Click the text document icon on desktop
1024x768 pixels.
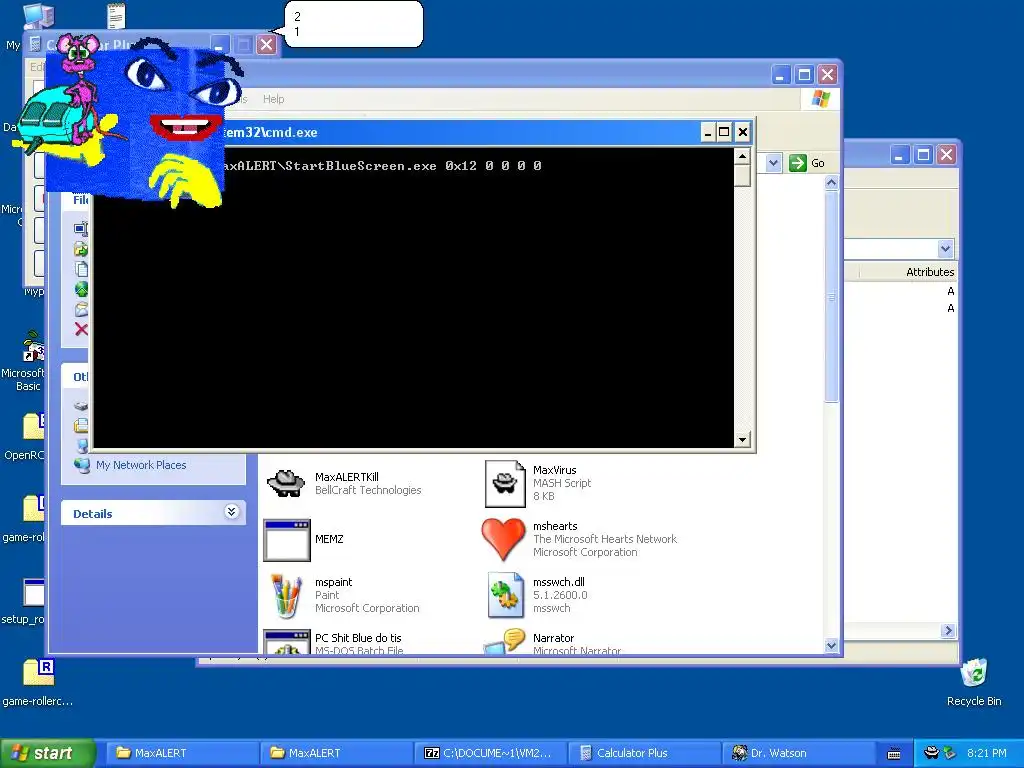pos(116,16)
